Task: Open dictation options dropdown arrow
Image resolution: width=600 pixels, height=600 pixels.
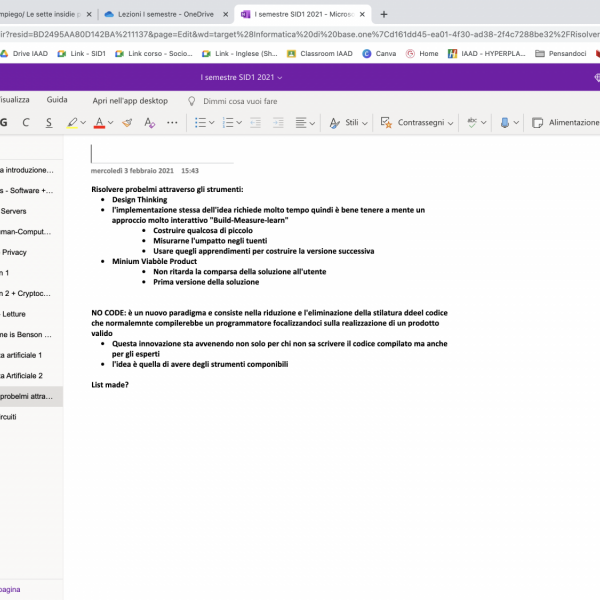Action: coord(516,122)
